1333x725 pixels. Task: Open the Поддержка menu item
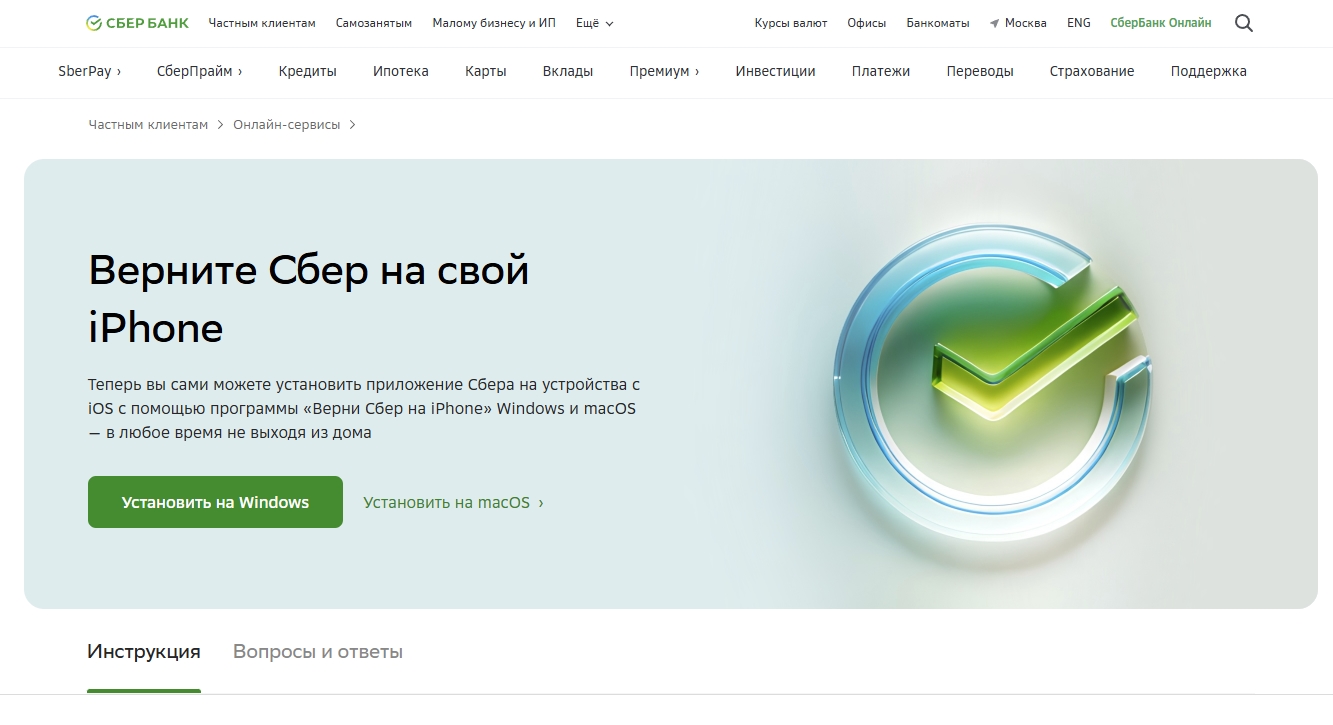point(1209,71)
